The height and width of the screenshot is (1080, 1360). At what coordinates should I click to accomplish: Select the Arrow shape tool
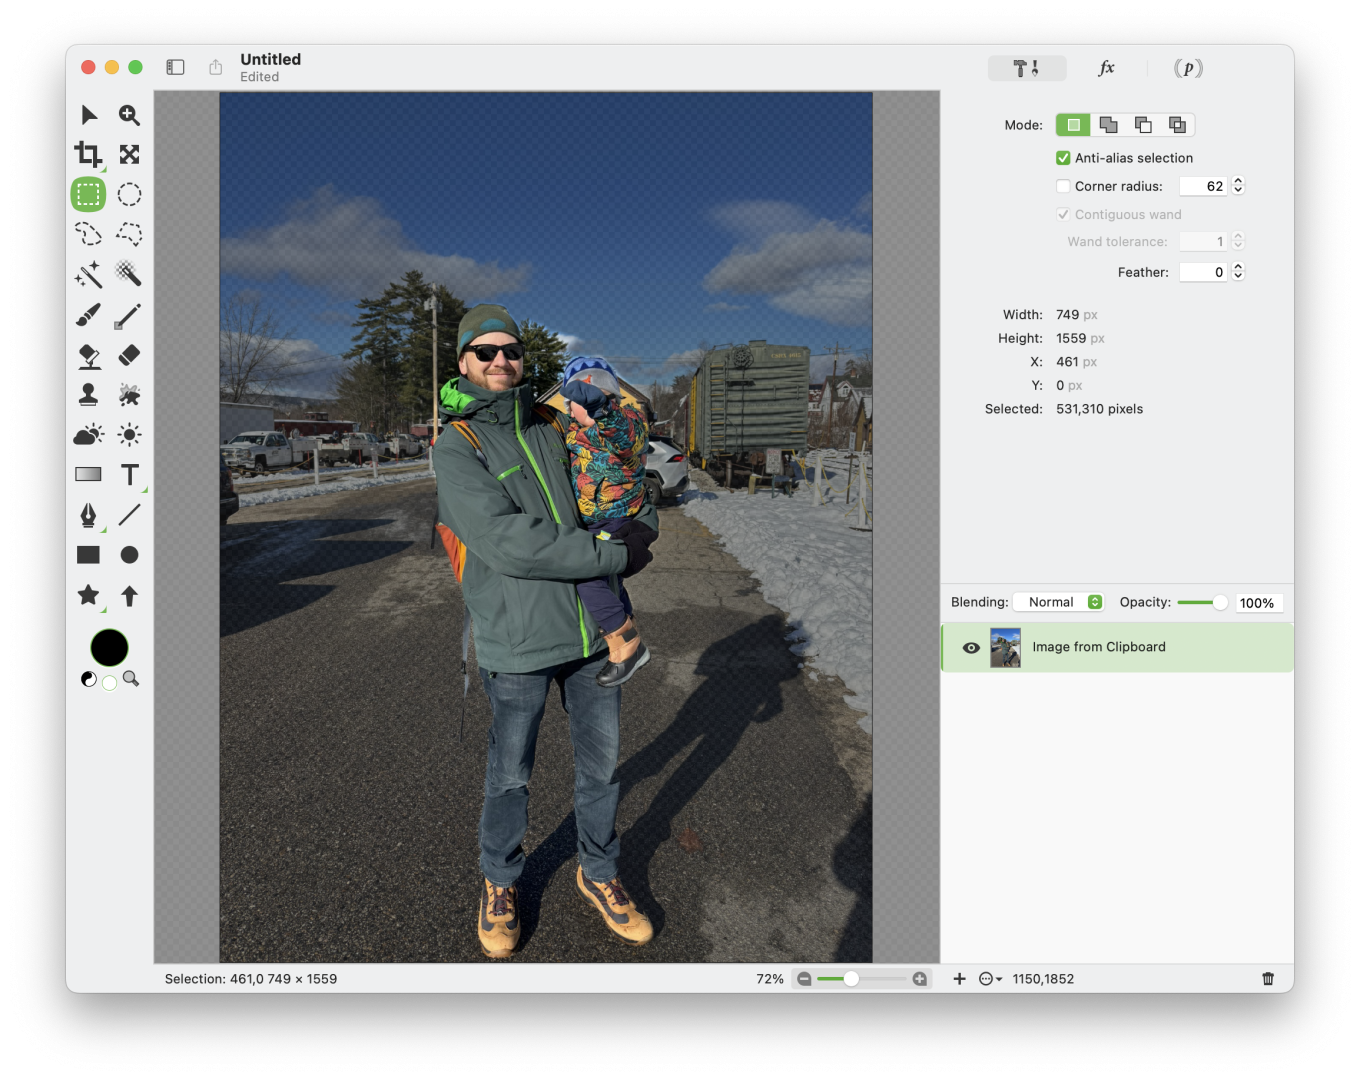pos(129,596)
